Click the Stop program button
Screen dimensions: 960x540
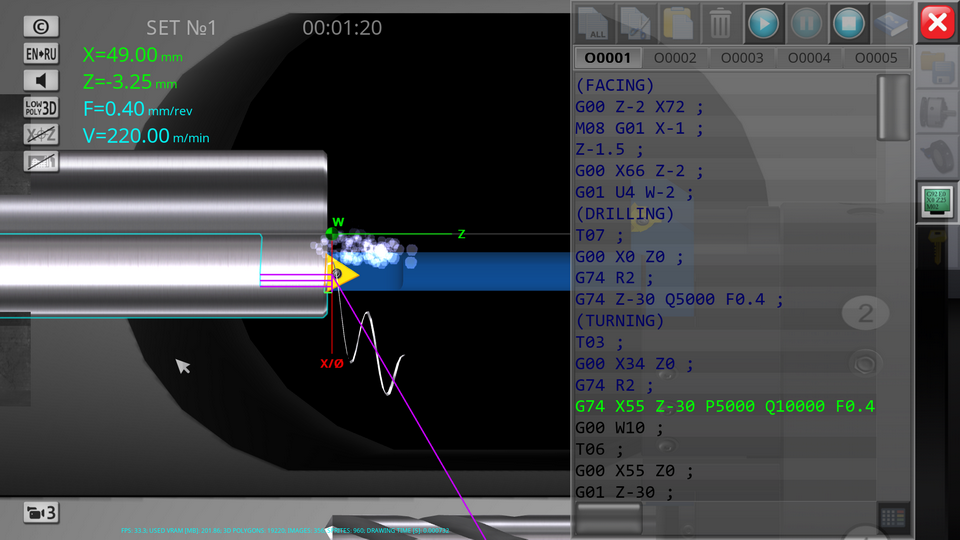(x=848, y=22)
